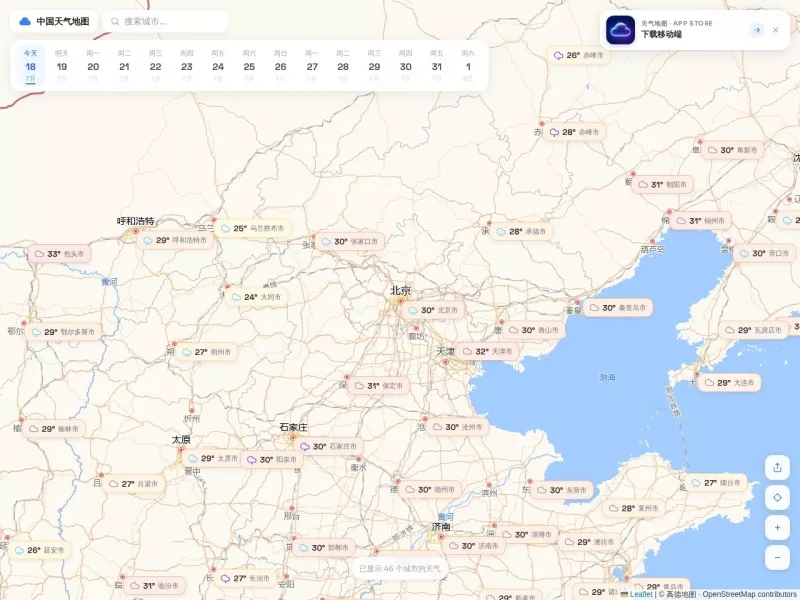Switch to tomorrow's date 19

click(62, 66)
